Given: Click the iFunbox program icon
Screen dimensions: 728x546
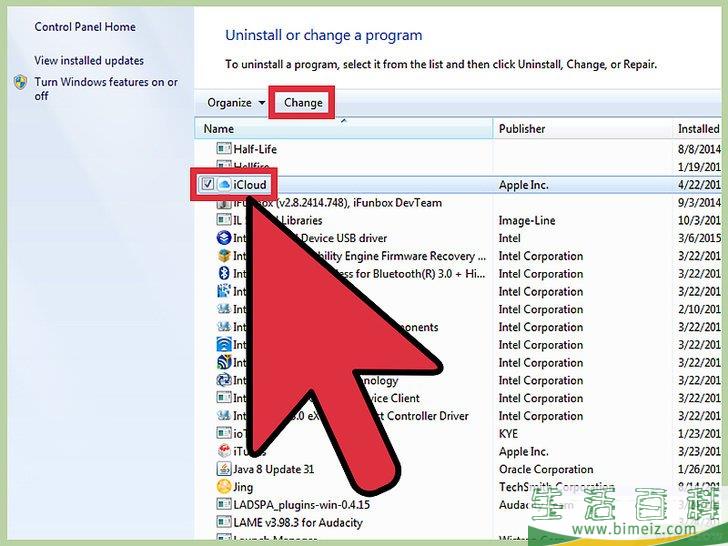Looking at the screenshot, I should [x=224, y=202].
